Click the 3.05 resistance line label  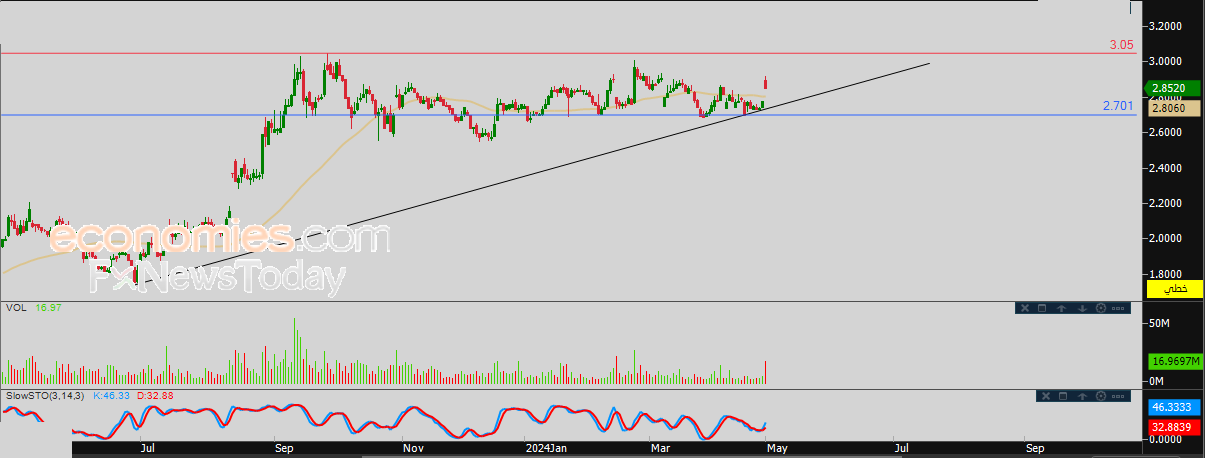coord(1121,45)
